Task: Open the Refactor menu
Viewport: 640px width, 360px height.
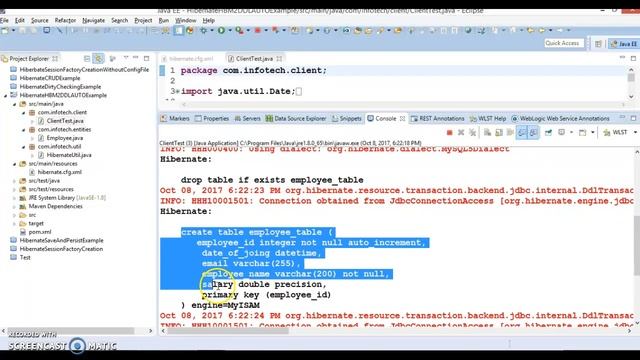Action: pyautogui.click(x=65, y=20)
